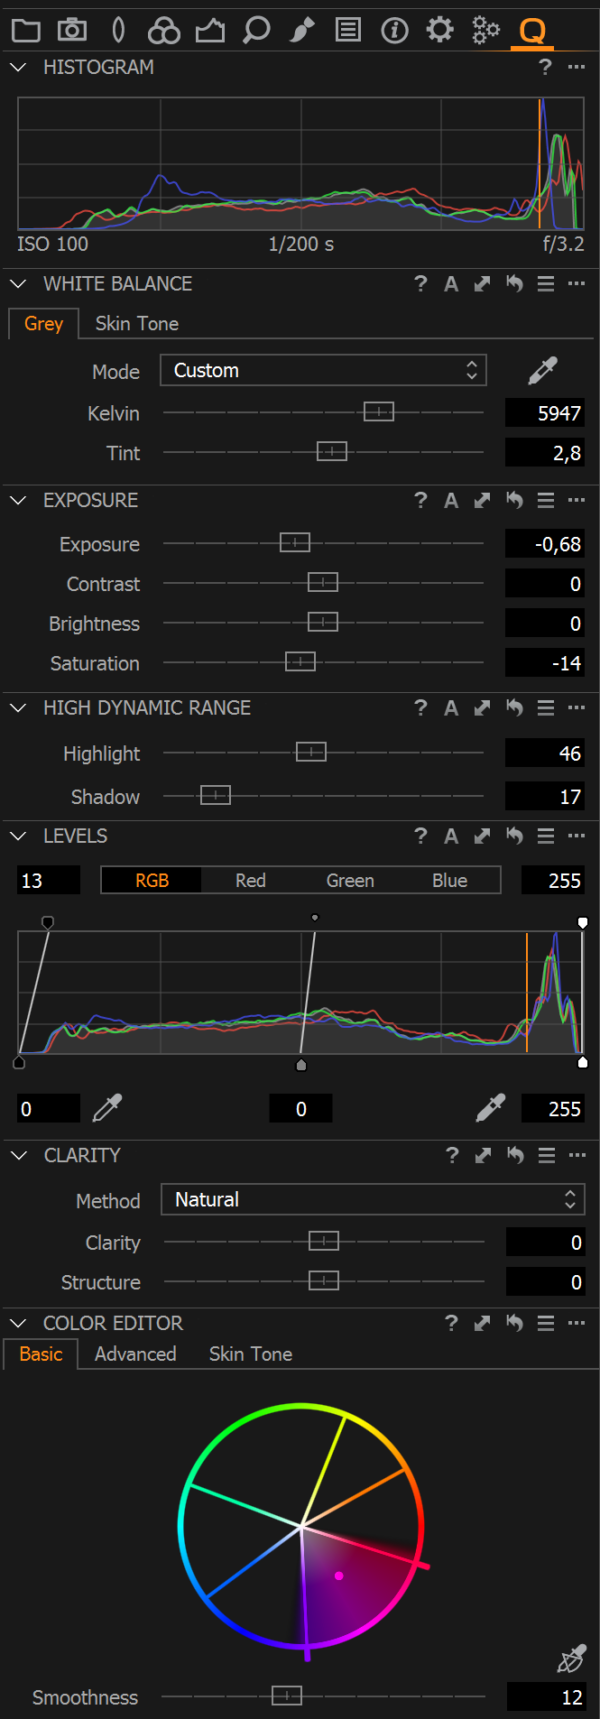This screenshot has height=1719, width=600.
Task: Open the Capture tool tab camera icon
Action: coord(72,30)
